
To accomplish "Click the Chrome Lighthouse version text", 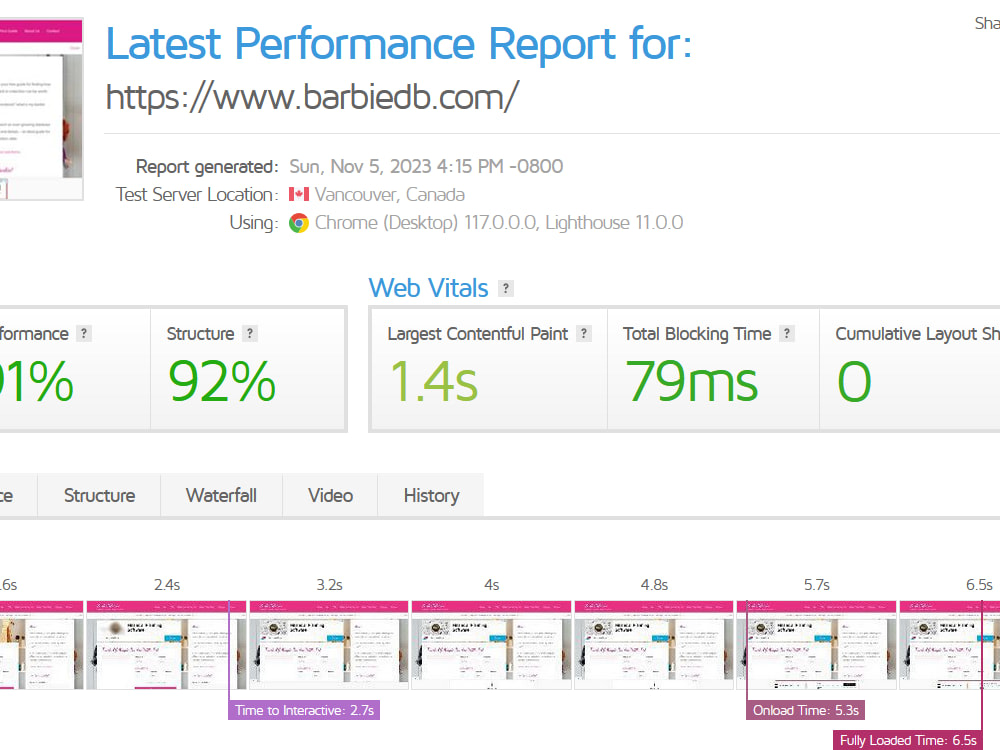I will coord(499,223).
